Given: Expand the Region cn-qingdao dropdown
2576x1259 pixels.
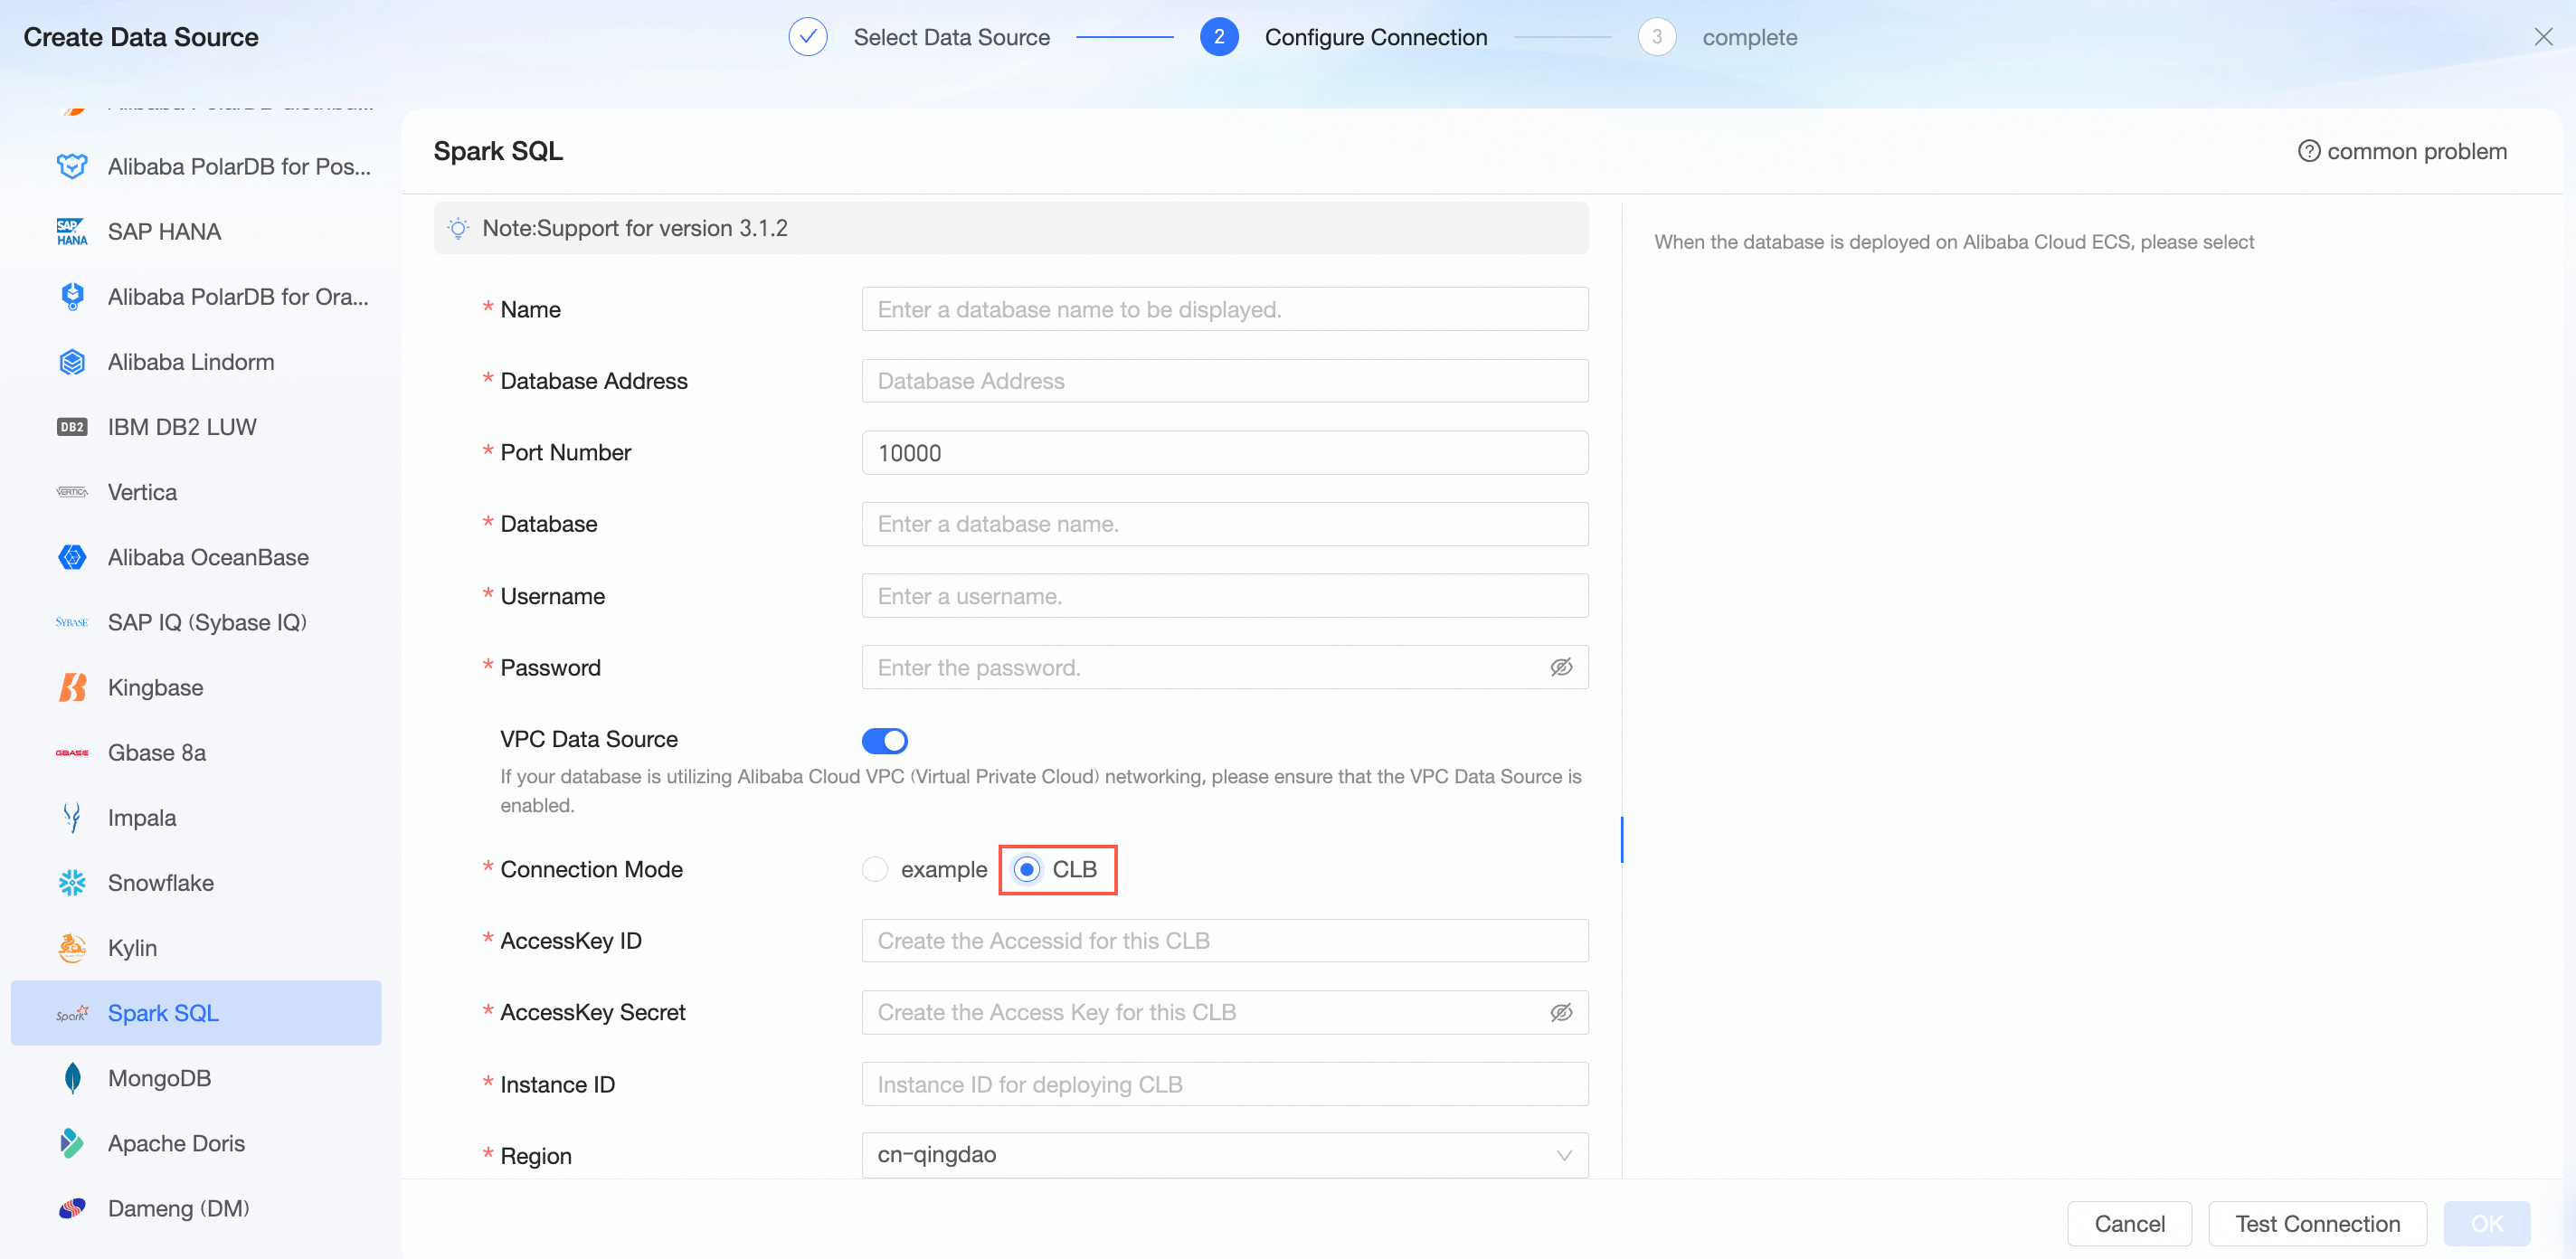Looking at the screenshot, I should [x=1224, y=1155].
